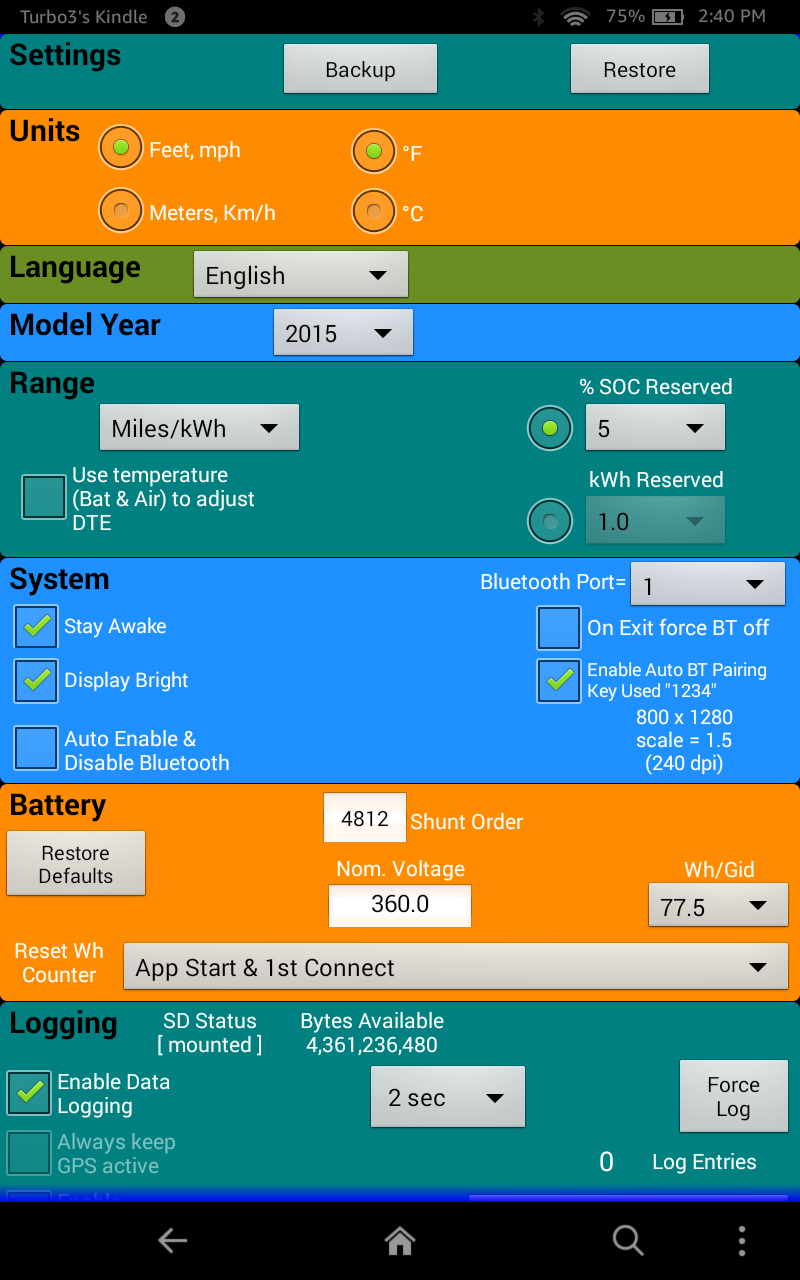Open the three-dot overflow menu

741,1241
